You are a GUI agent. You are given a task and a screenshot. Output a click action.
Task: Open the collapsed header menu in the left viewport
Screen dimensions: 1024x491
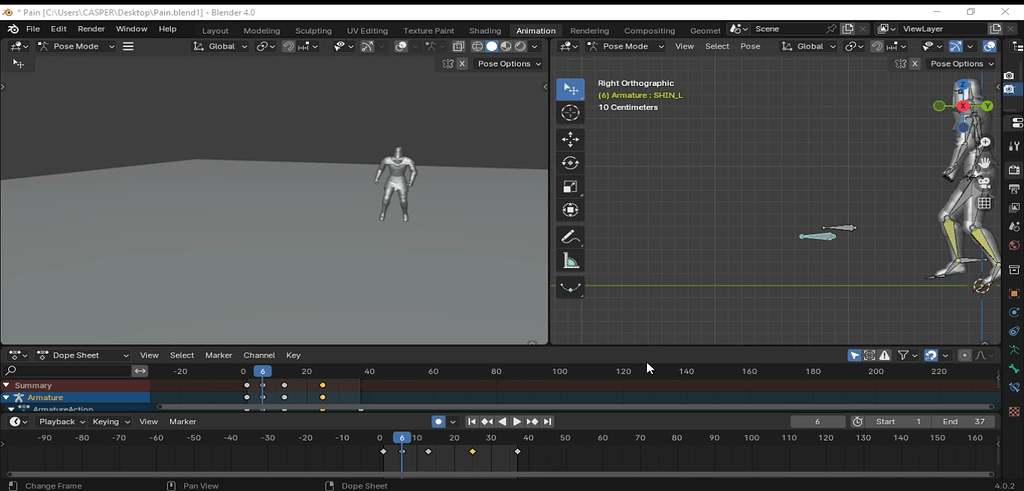(x=128, y=46)
